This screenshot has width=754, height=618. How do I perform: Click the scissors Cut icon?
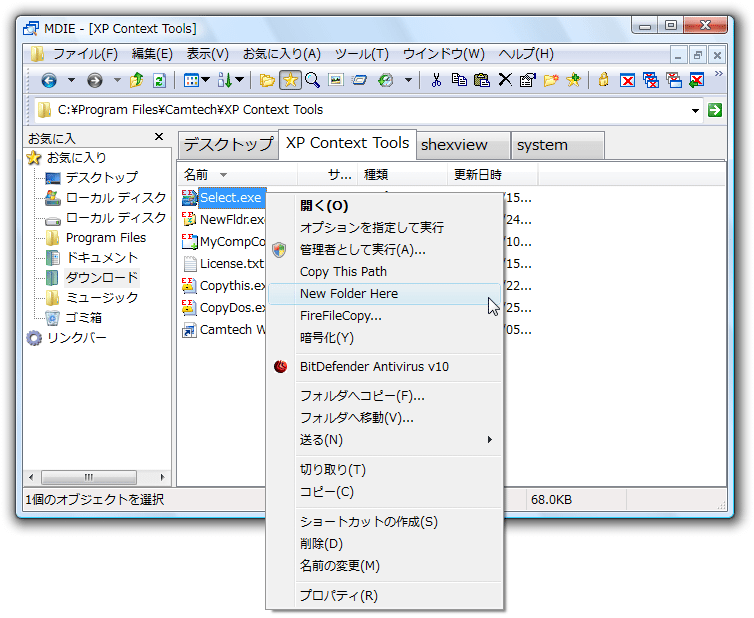[436, 80]
